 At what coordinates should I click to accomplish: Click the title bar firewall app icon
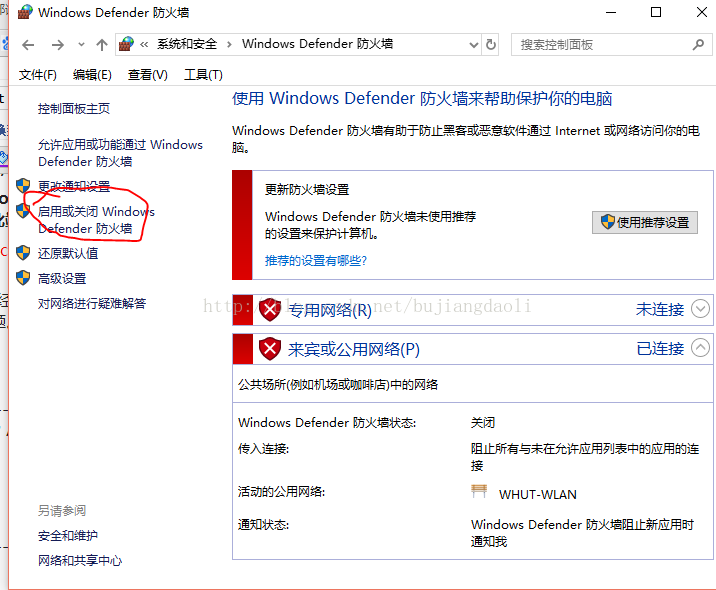pos(25,12)
